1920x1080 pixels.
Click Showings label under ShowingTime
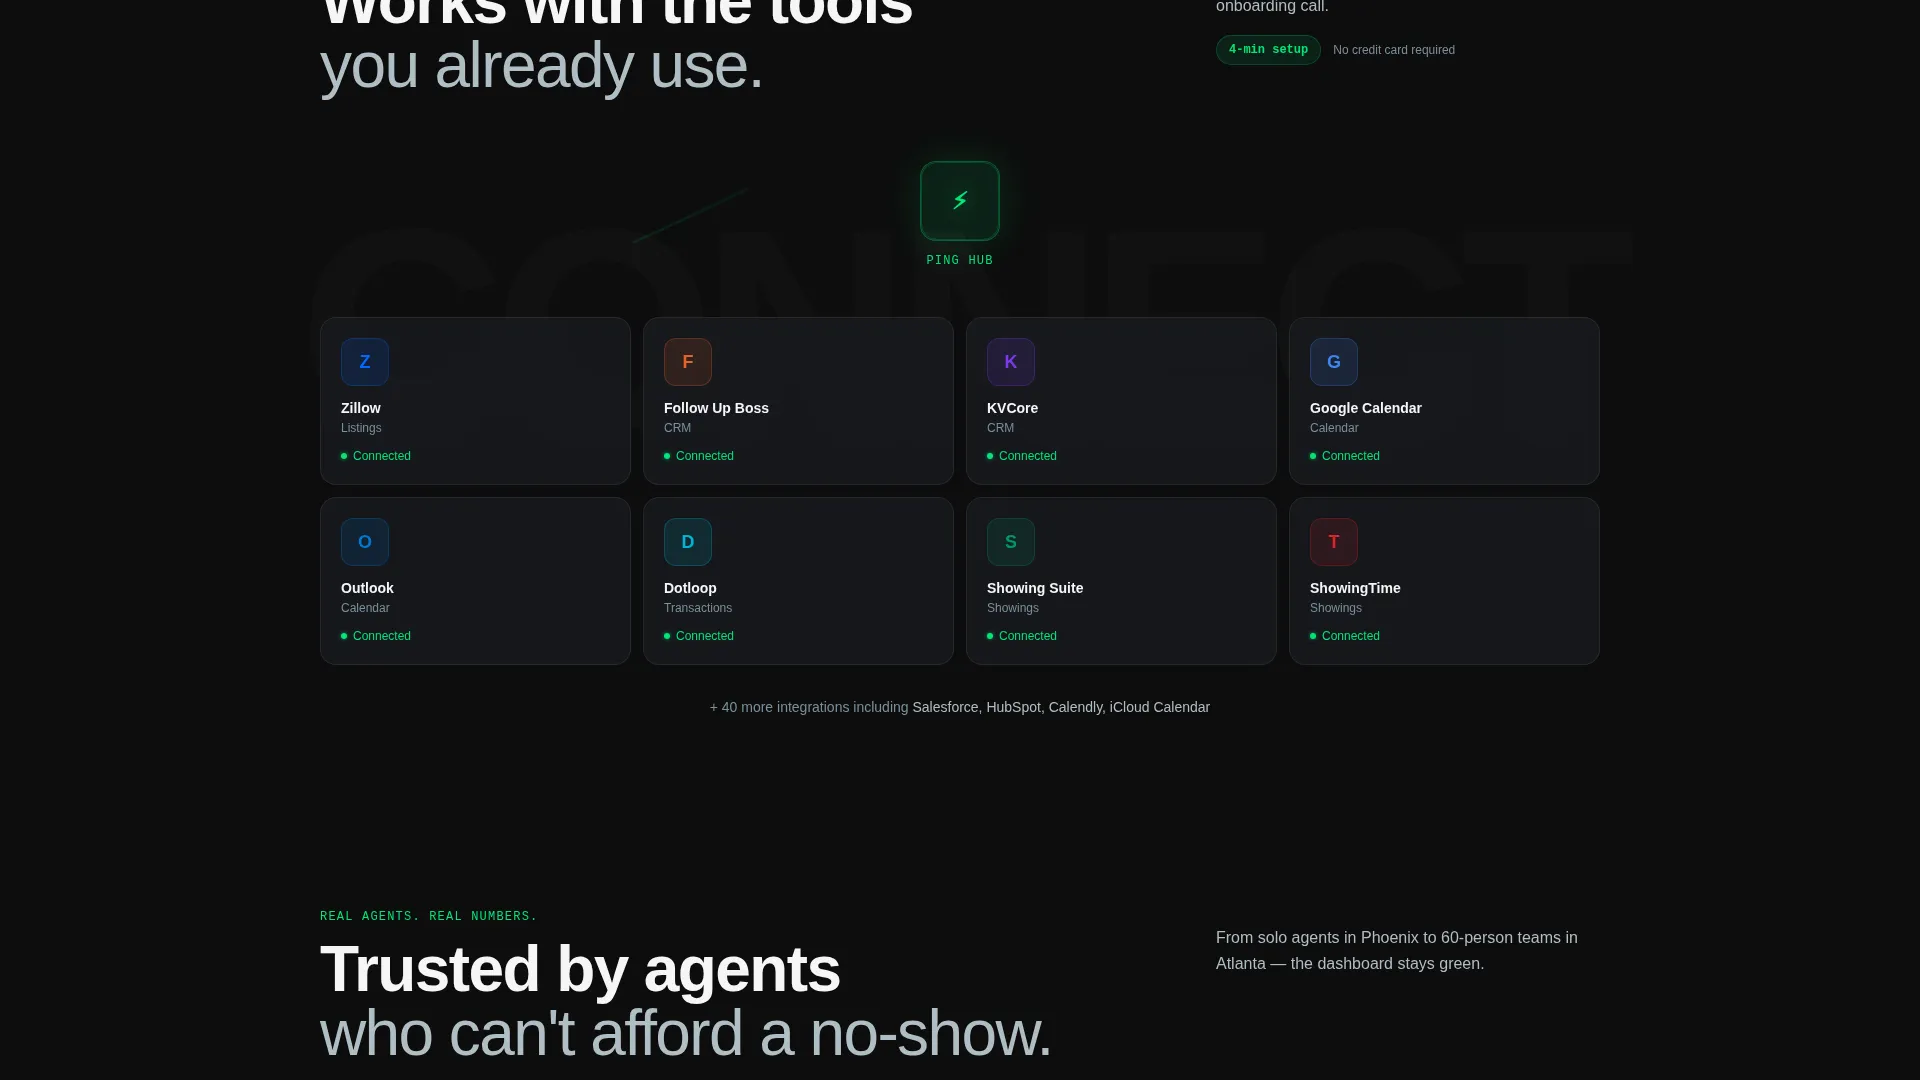point(1336,608)
